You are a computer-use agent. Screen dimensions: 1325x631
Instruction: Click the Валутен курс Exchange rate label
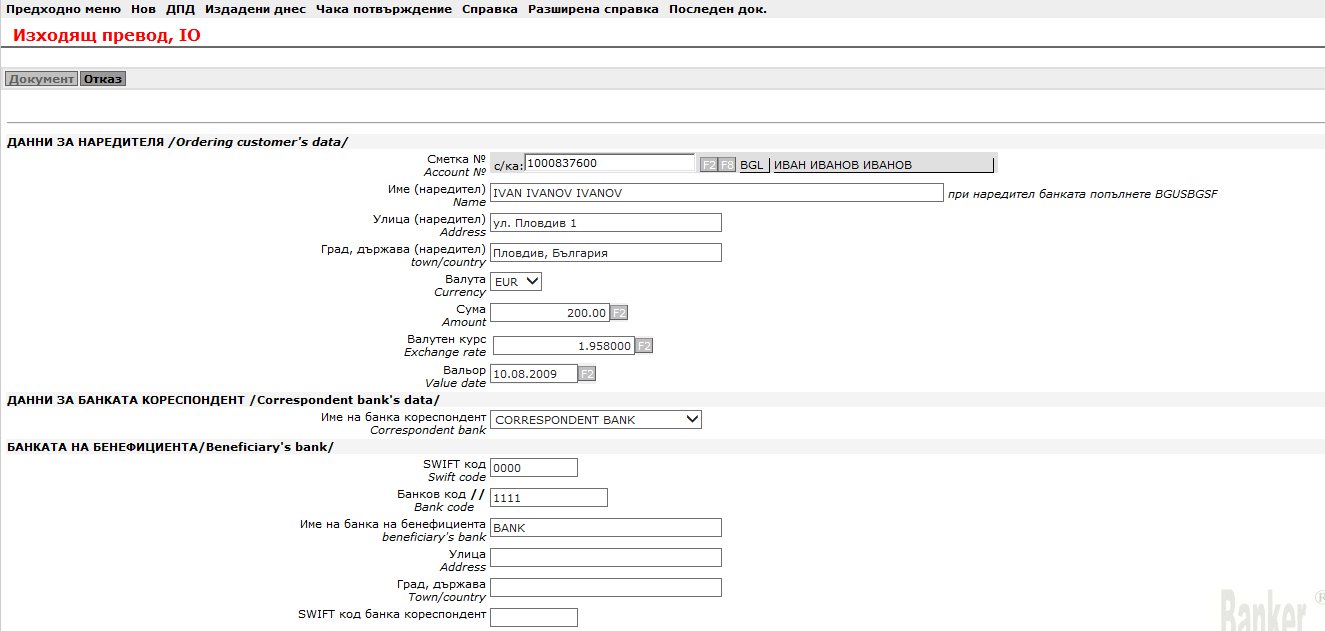(x=445, y=345)
